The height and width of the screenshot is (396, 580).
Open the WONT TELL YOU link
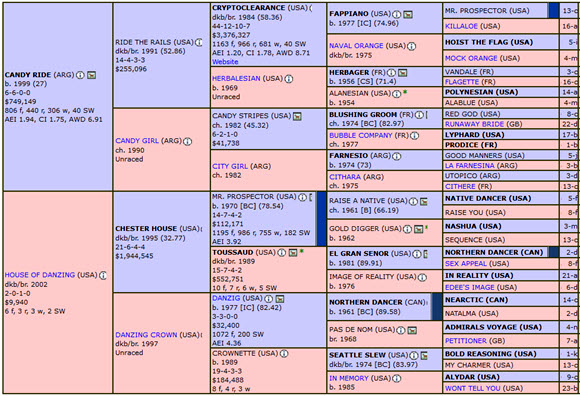[x=472, y=389]
